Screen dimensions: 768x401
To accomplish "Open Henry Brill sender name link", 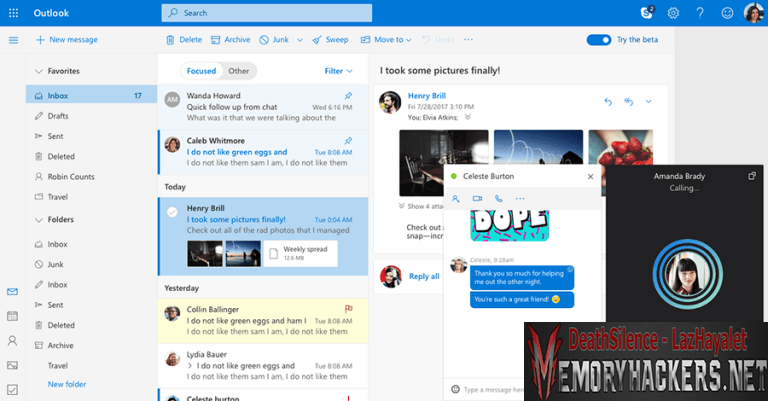I will click(x=427, y=95).
